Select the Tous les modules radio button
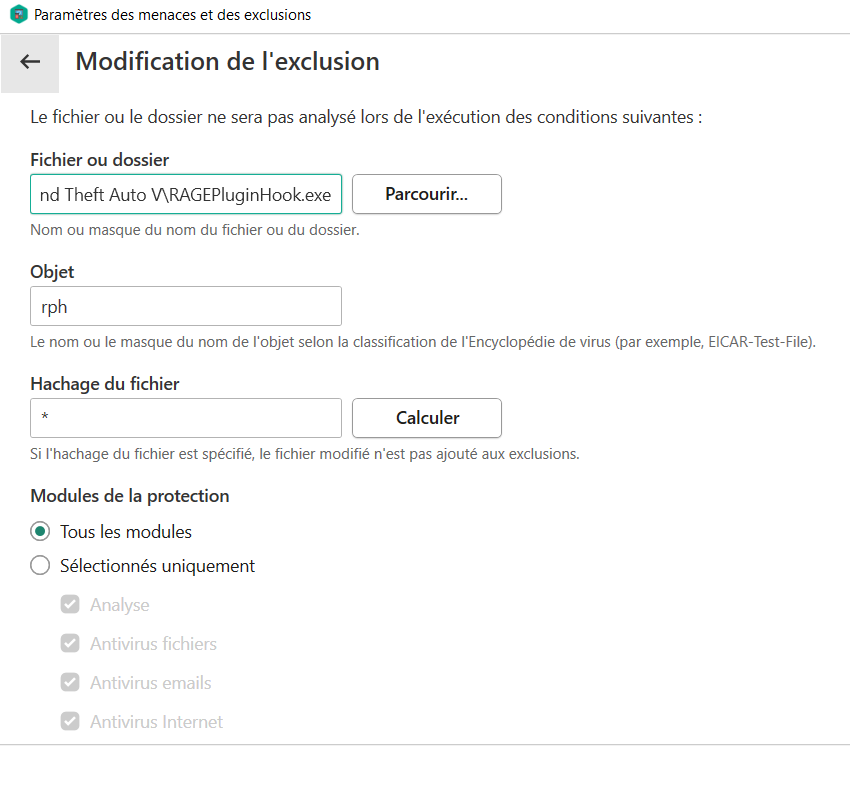The height and width of the screenshot is (788, 850). (x=40, y=531)
